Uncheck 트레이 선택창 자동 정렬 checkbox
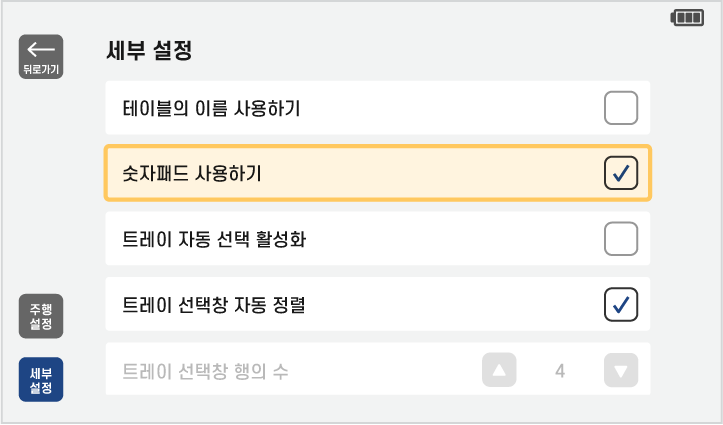The width and height of the screenshot is (723, 425). pos(621,304)
